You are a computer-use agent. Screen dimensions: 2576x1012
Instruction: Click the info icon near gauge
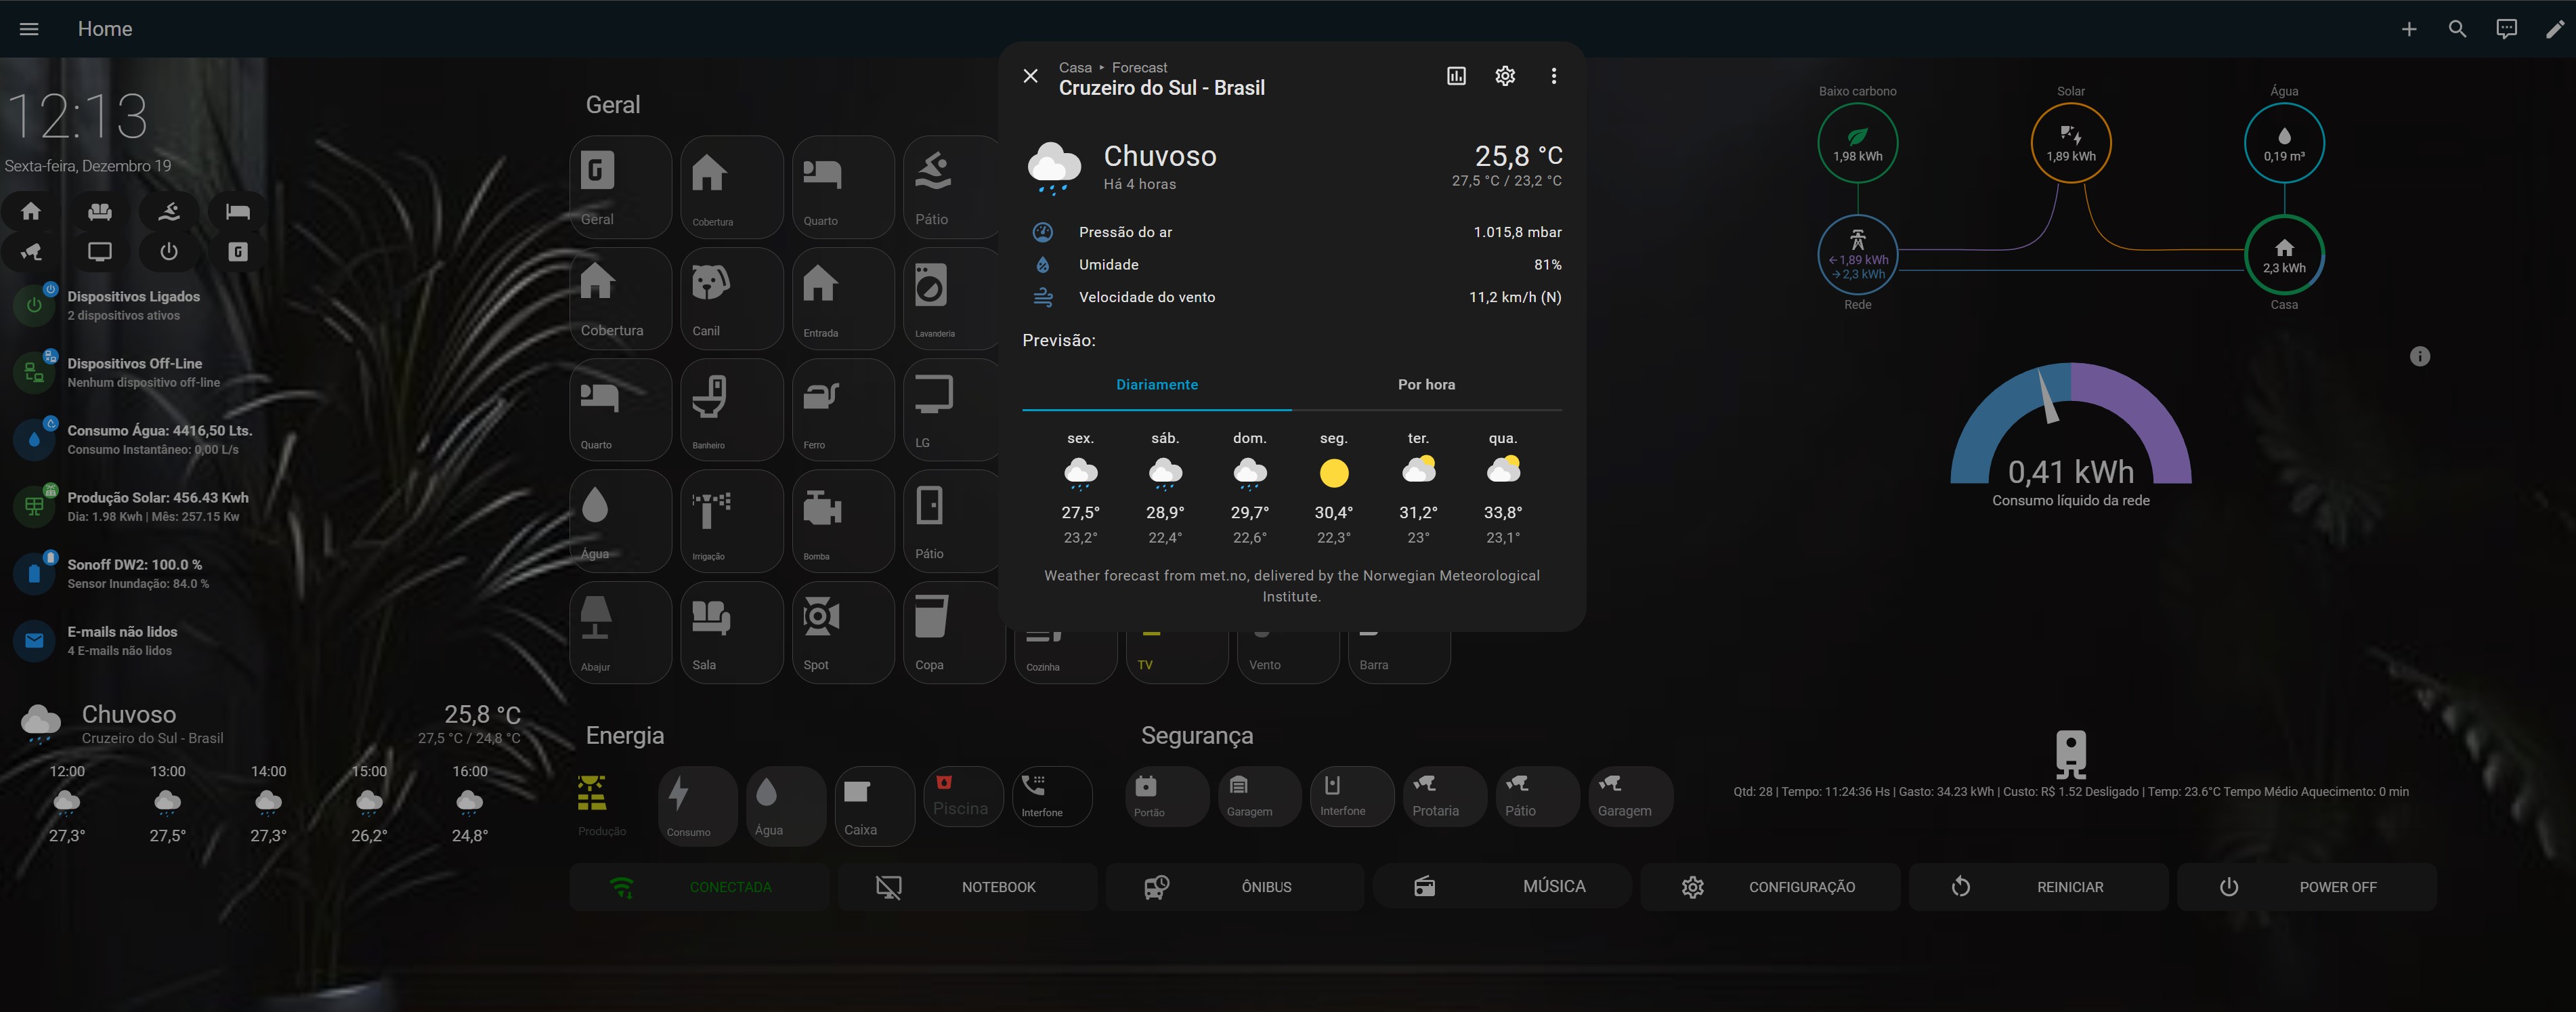[x=2419, y=356]
